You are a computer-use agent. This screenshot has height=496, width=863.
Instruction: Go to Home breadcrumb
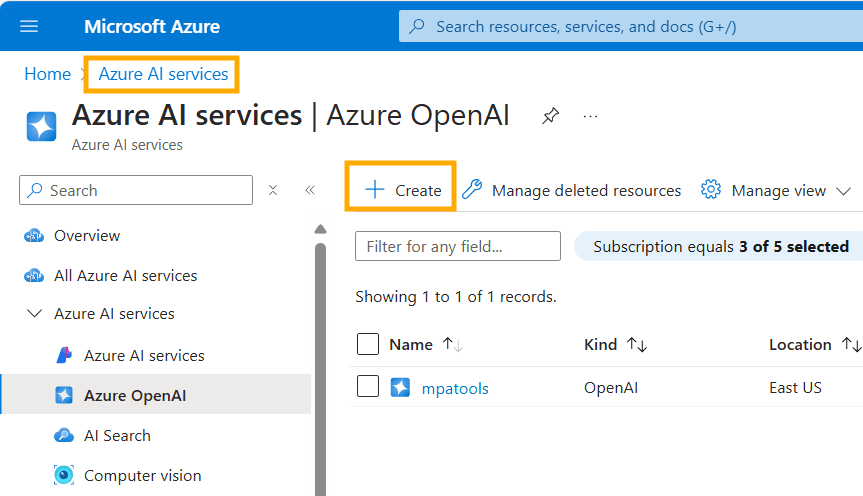coord(47,74)
